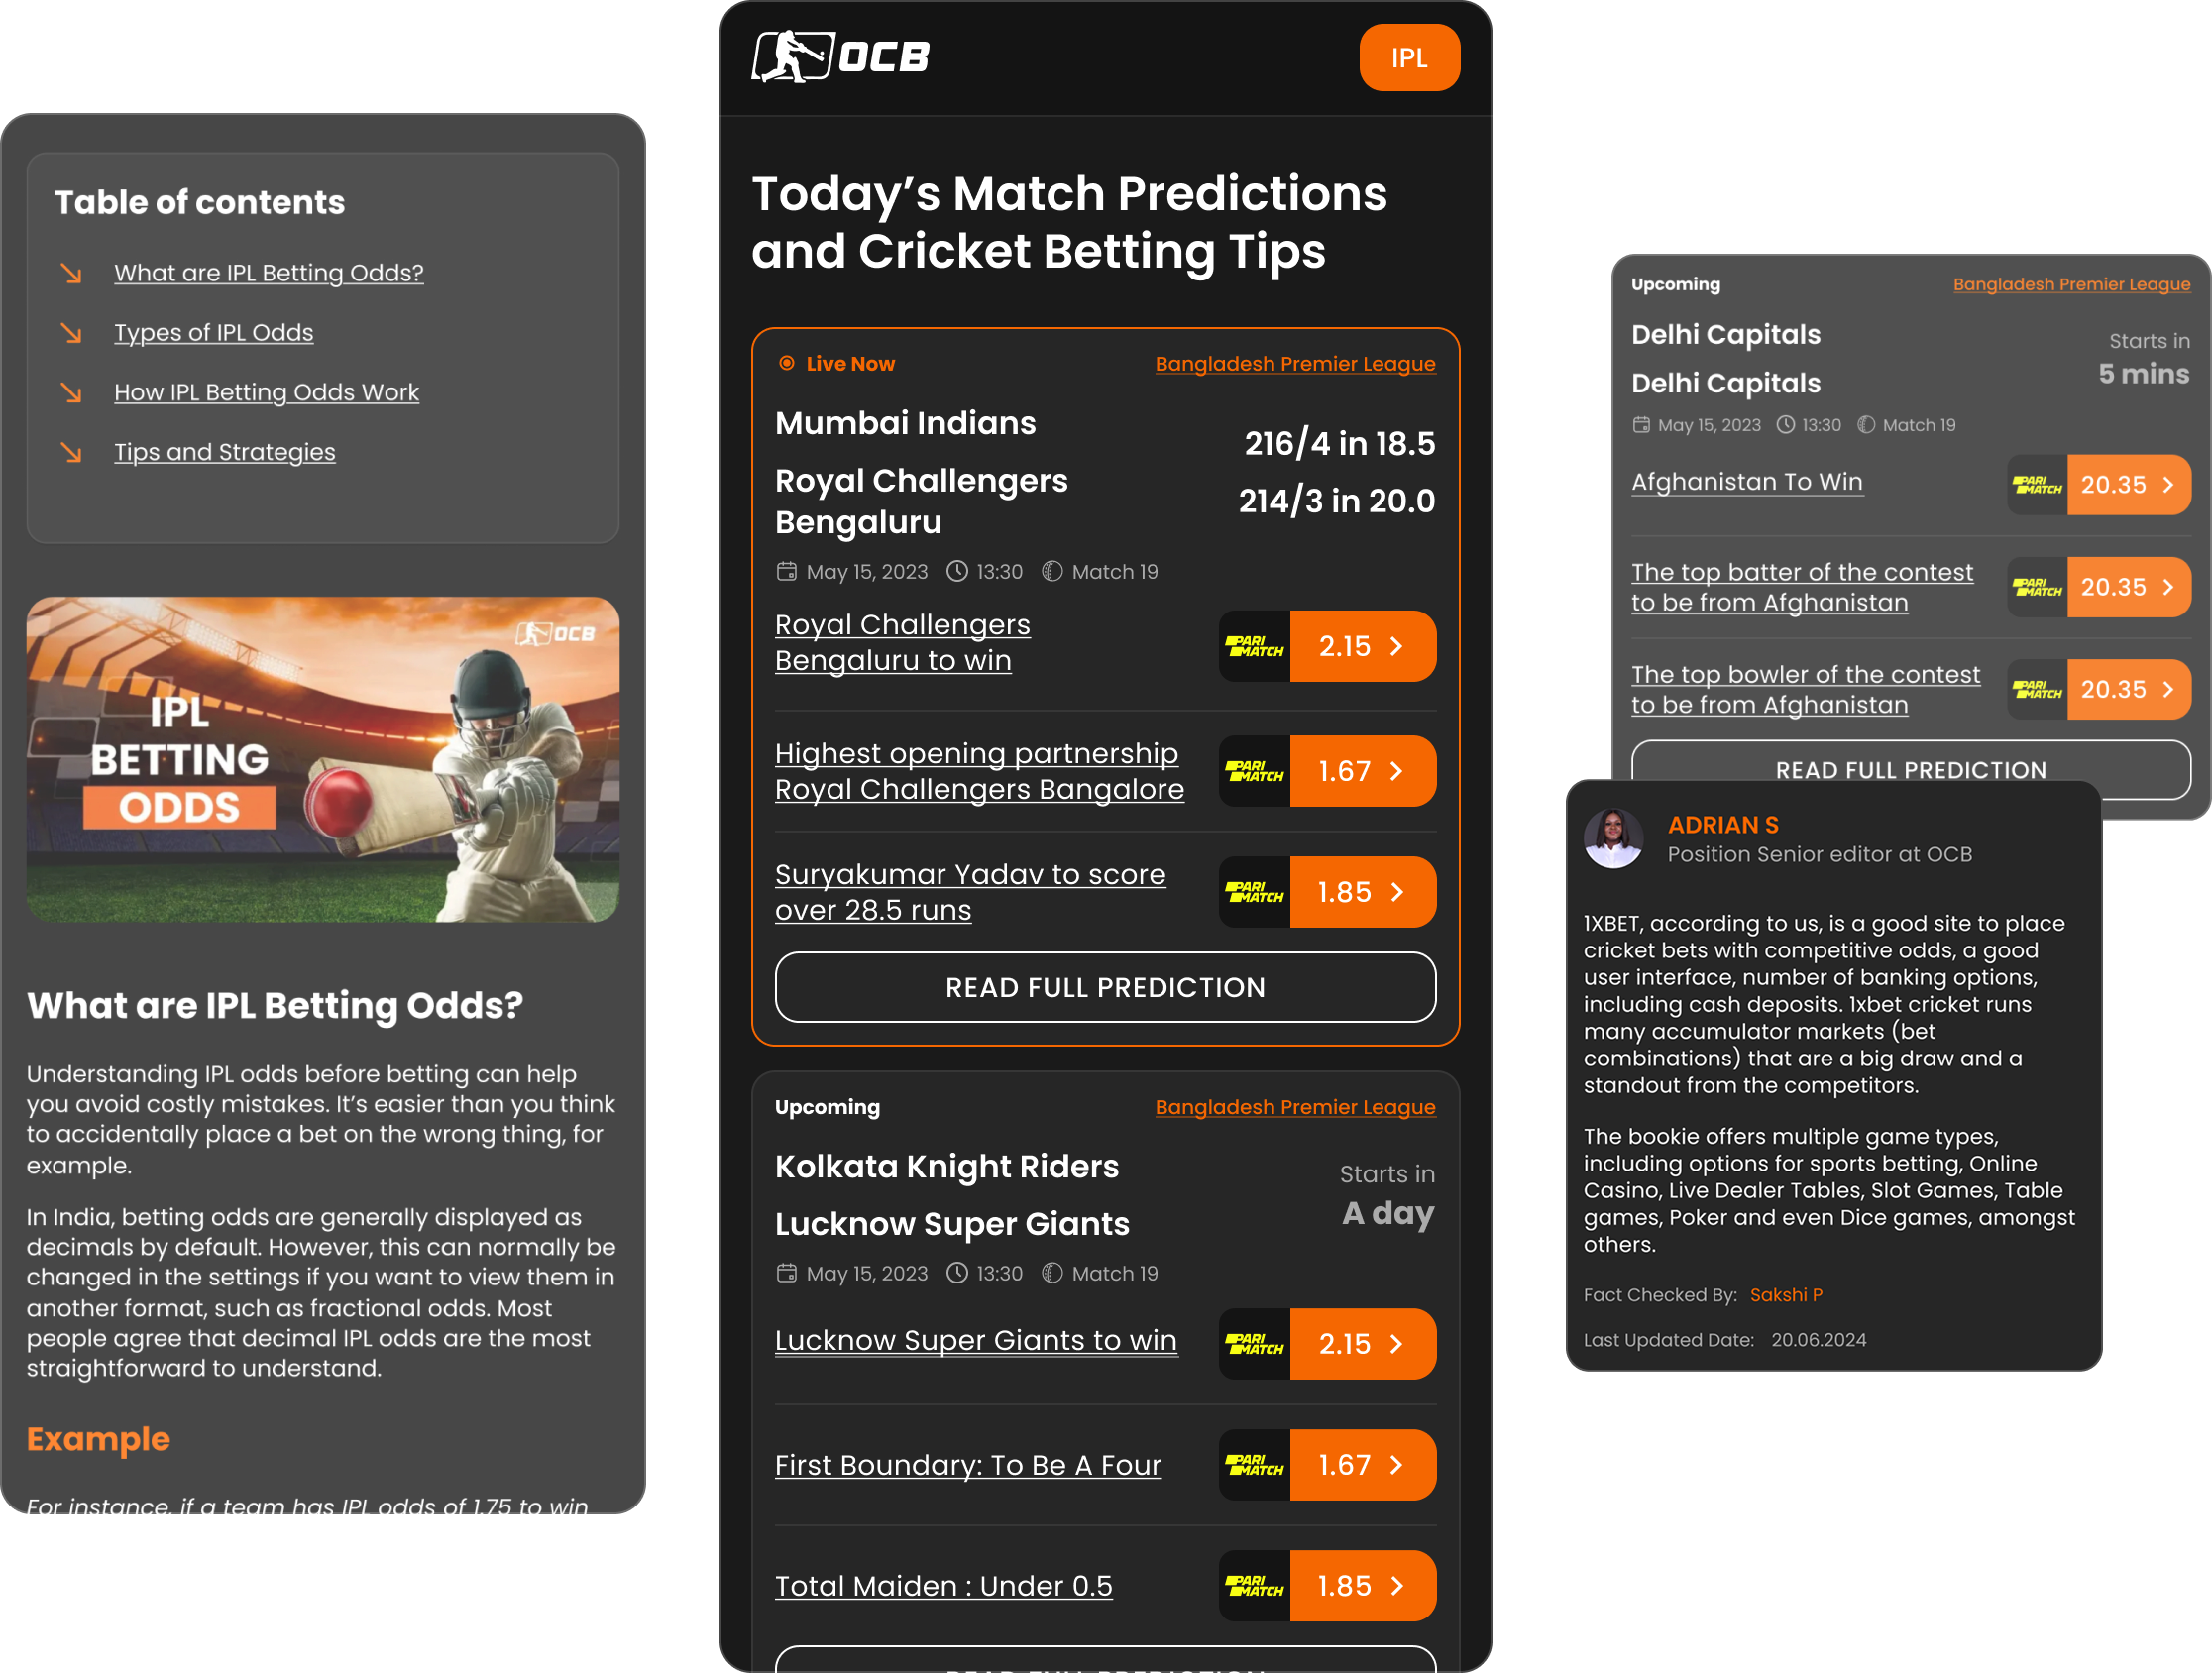
Task: Read full prediction for Mumbai Indians match
Action: [x=1105, y=987]
